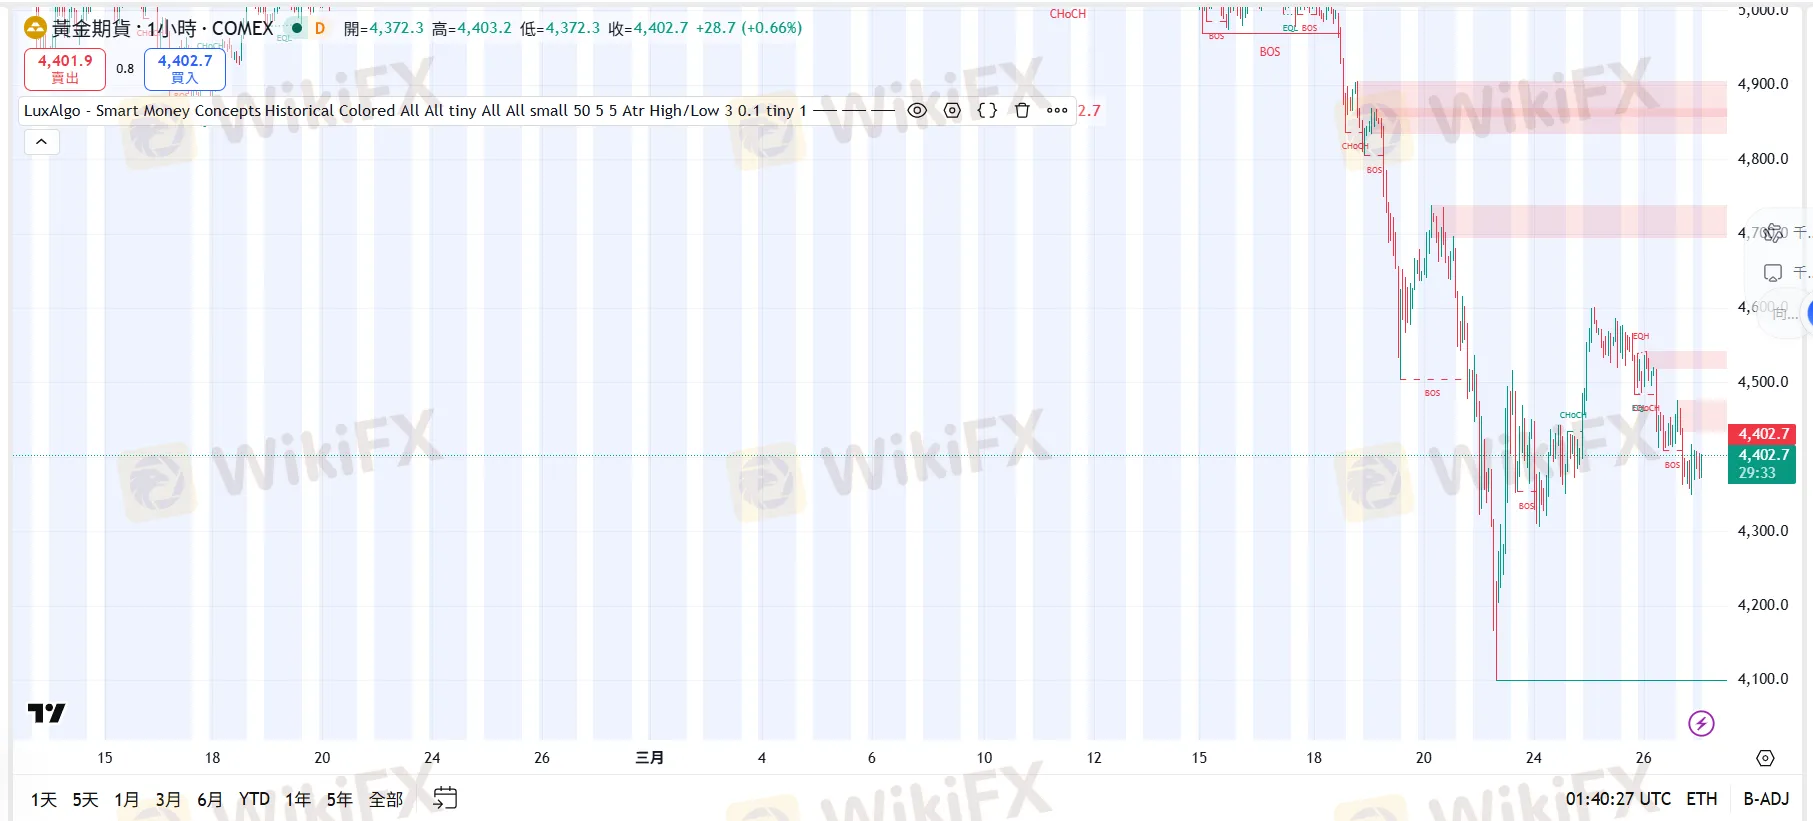
Task: Select the 1月 time range
Action: coord(127,799)
